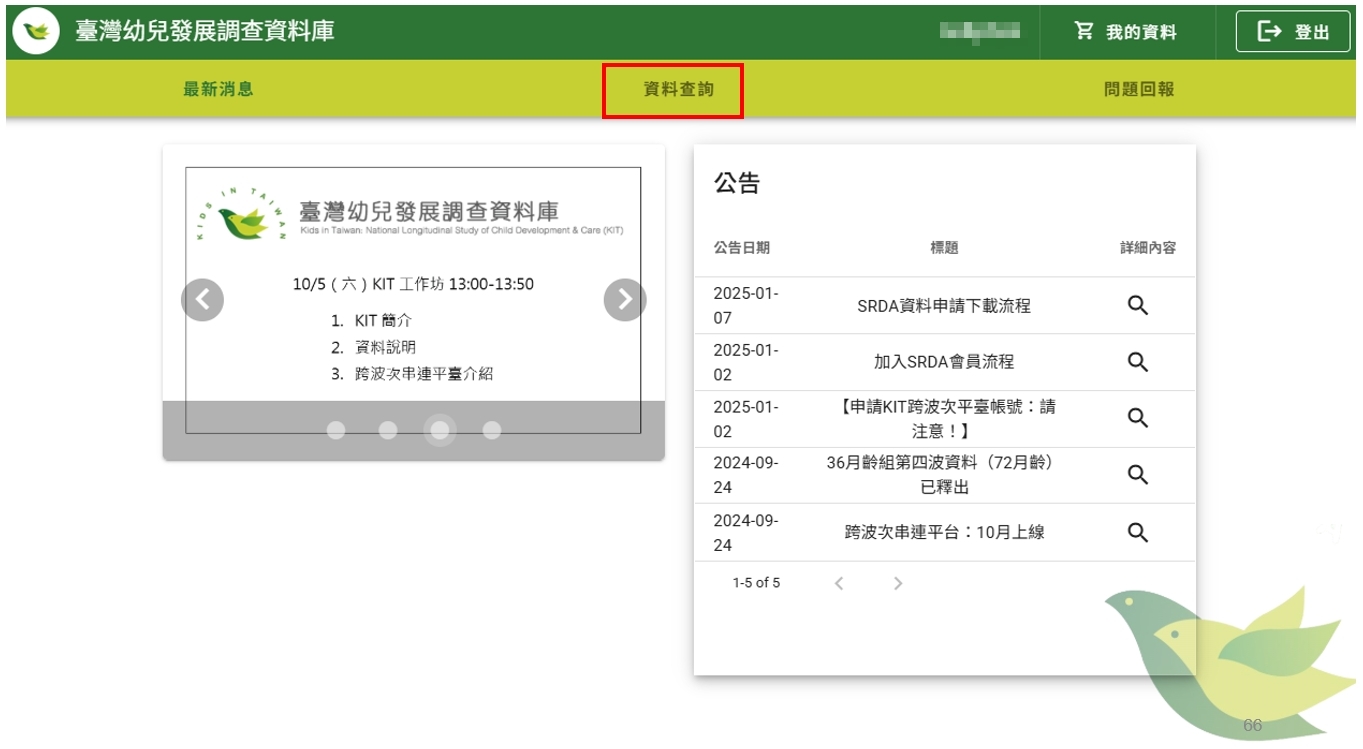Click the 登出 logout button

pos(1292,32)
